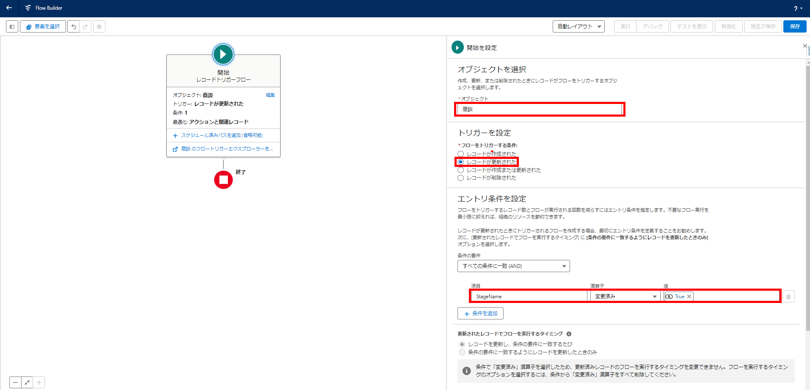Click the エントリ条件を設定 heading
810x390 pixels.
[492, 198]
